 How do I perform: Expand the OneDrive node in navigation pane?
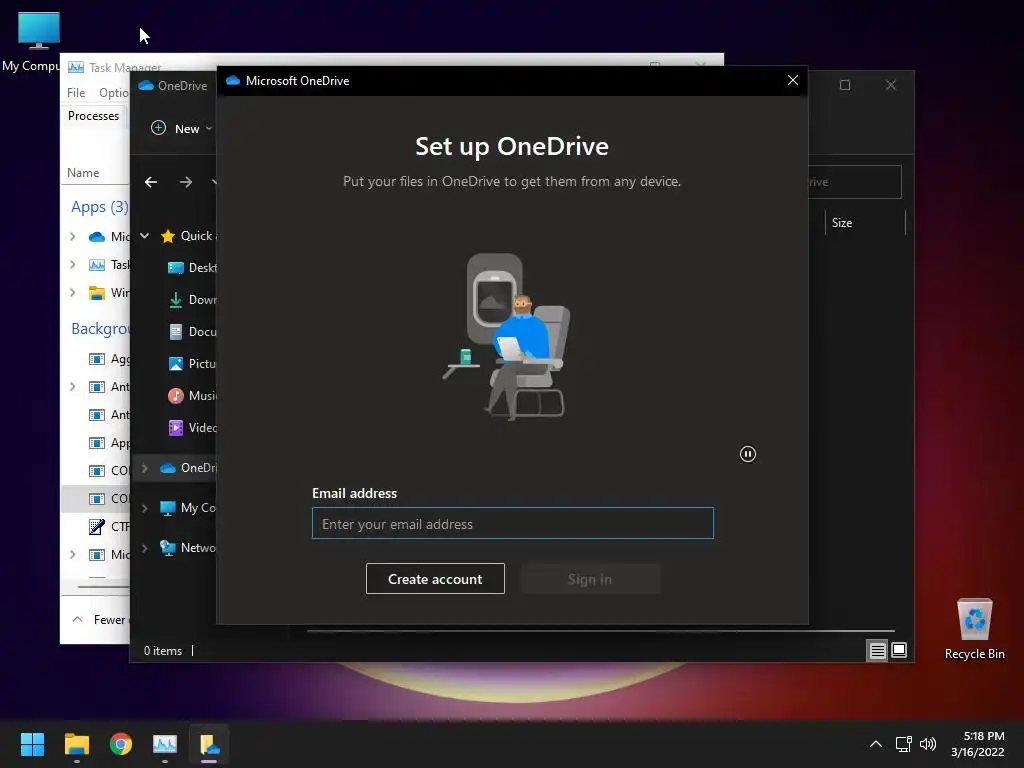point(144,468)
